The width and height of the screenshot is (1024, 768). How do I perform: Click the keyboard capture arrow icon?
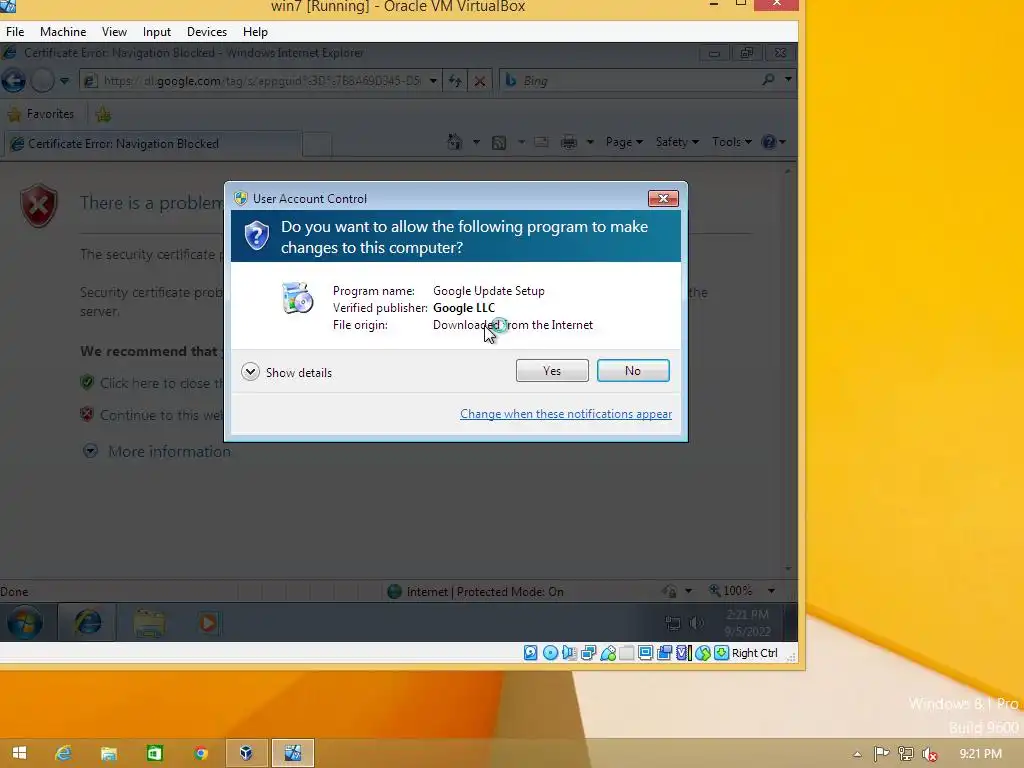[x=721, y=652]
